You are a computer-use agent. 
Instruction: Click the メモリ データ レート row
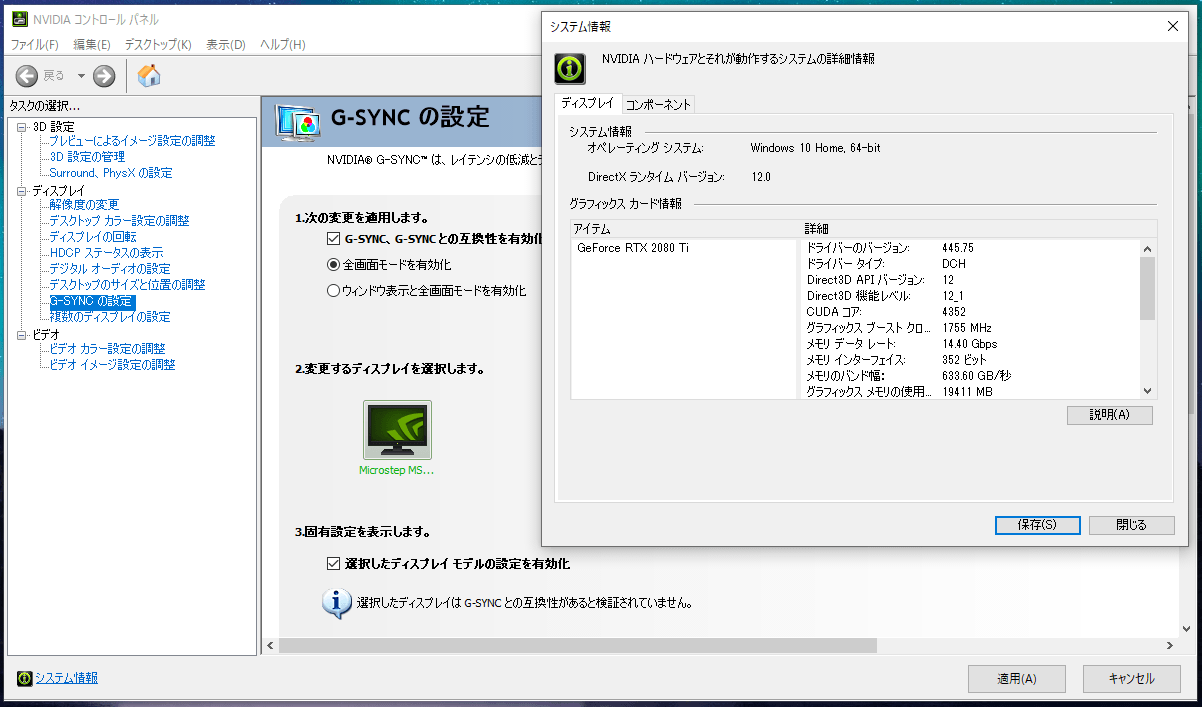point(972,344)
